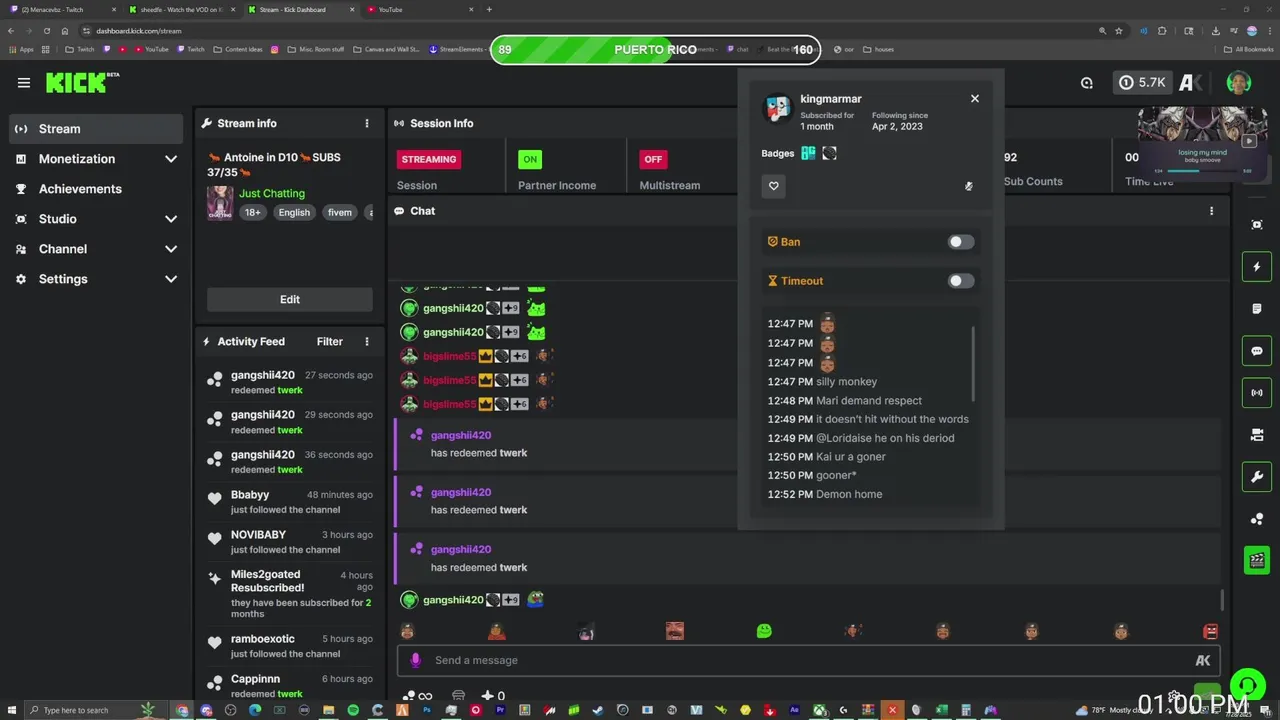Click the English language tag
This screenshot has width=1280, height=720.
coord(294,212)
